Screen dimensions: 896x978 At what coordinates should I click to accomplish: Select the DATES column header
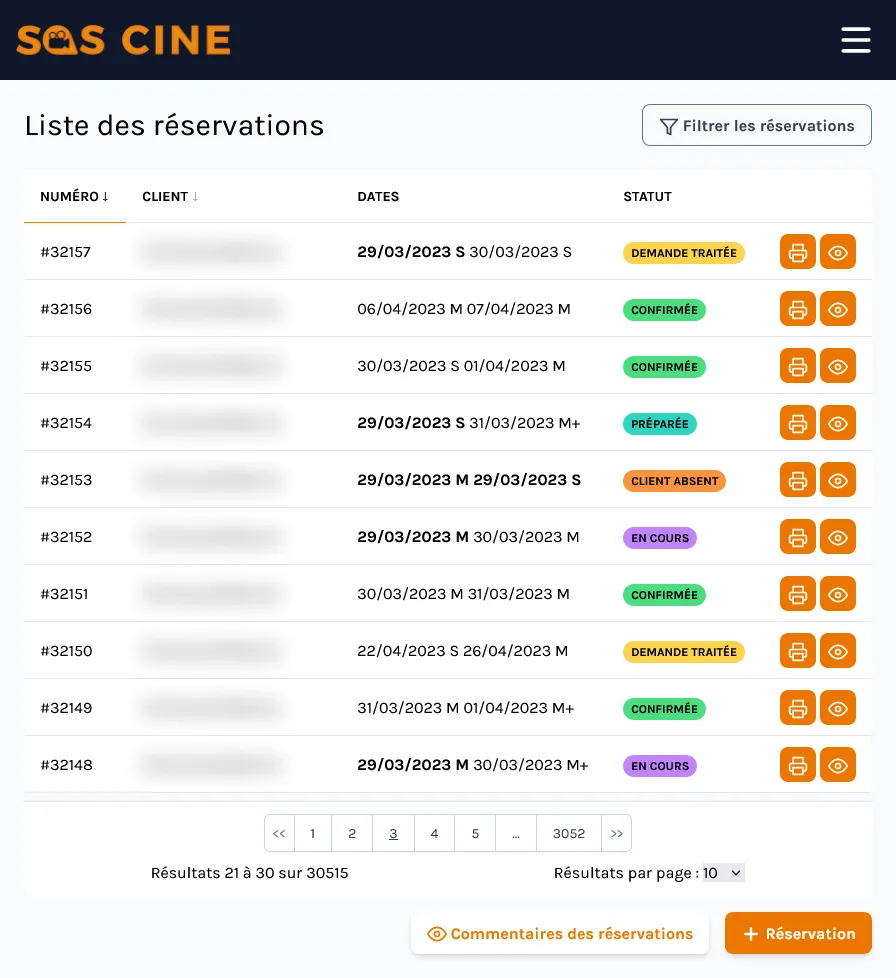tap(378, 196)
